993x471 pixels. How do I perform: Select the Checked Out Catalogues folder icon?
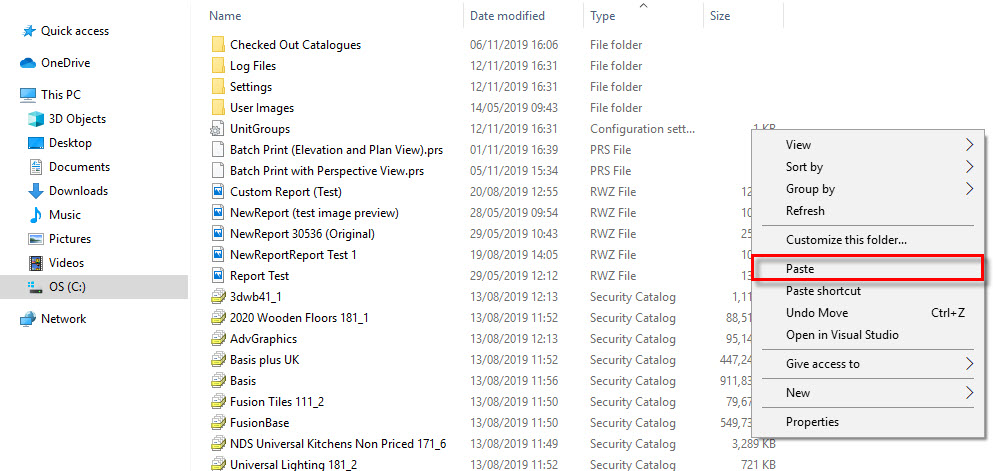[218, 45]
